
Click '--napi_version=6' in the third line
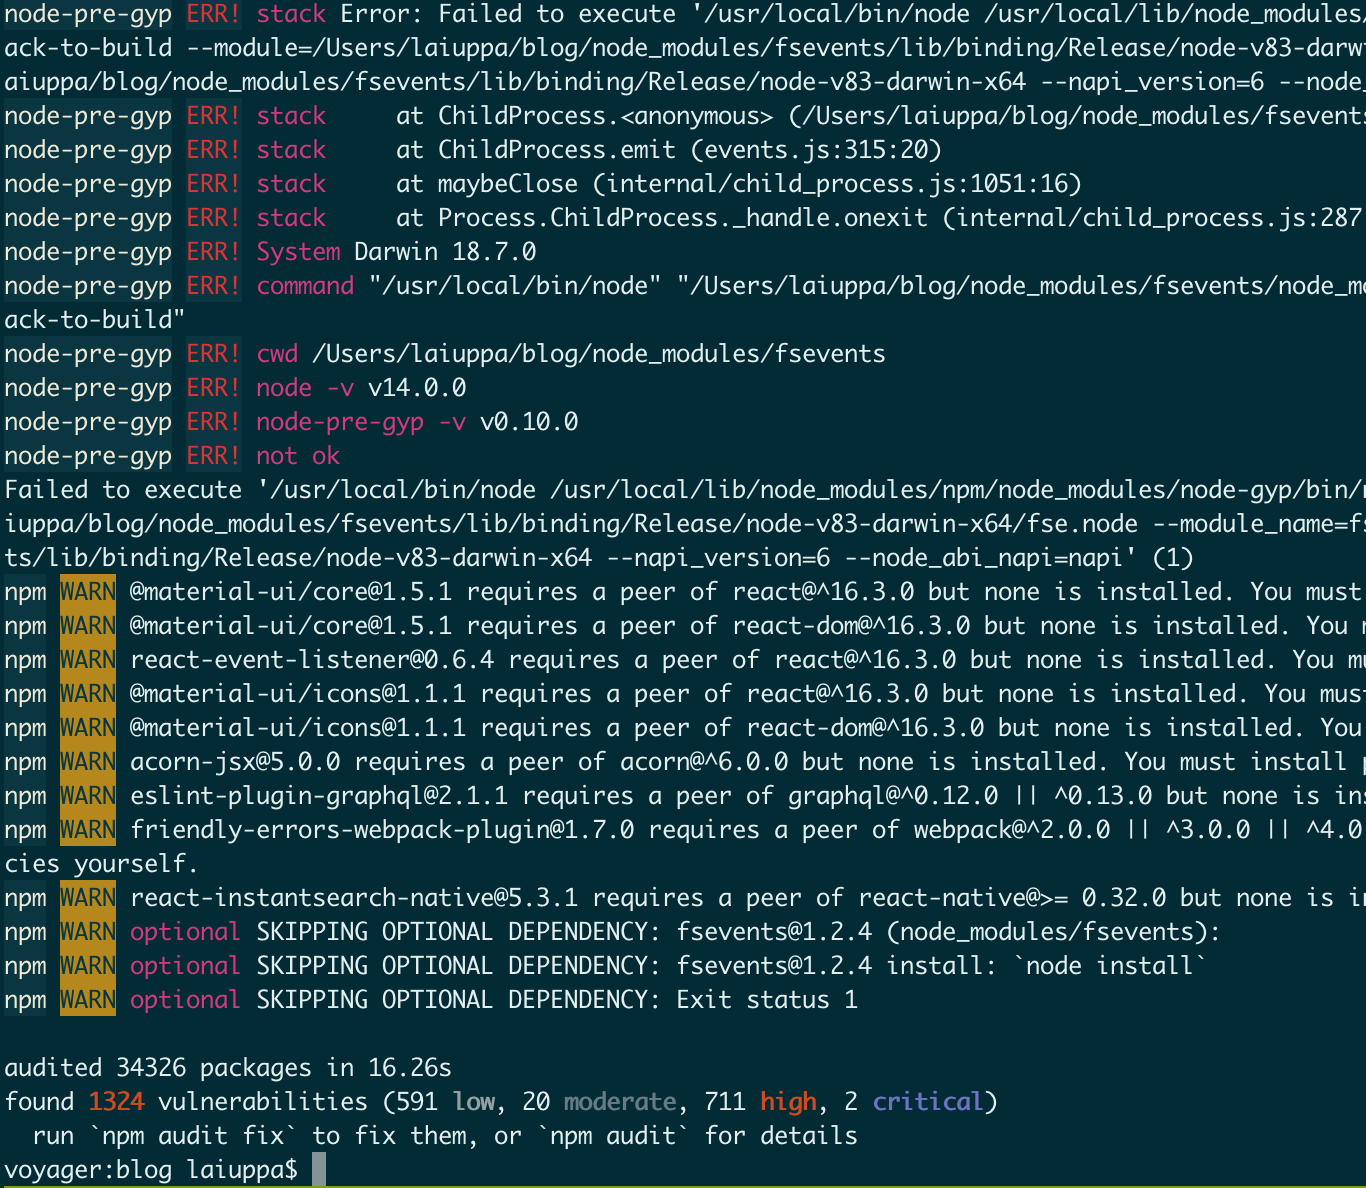[x=1152, y=81]
